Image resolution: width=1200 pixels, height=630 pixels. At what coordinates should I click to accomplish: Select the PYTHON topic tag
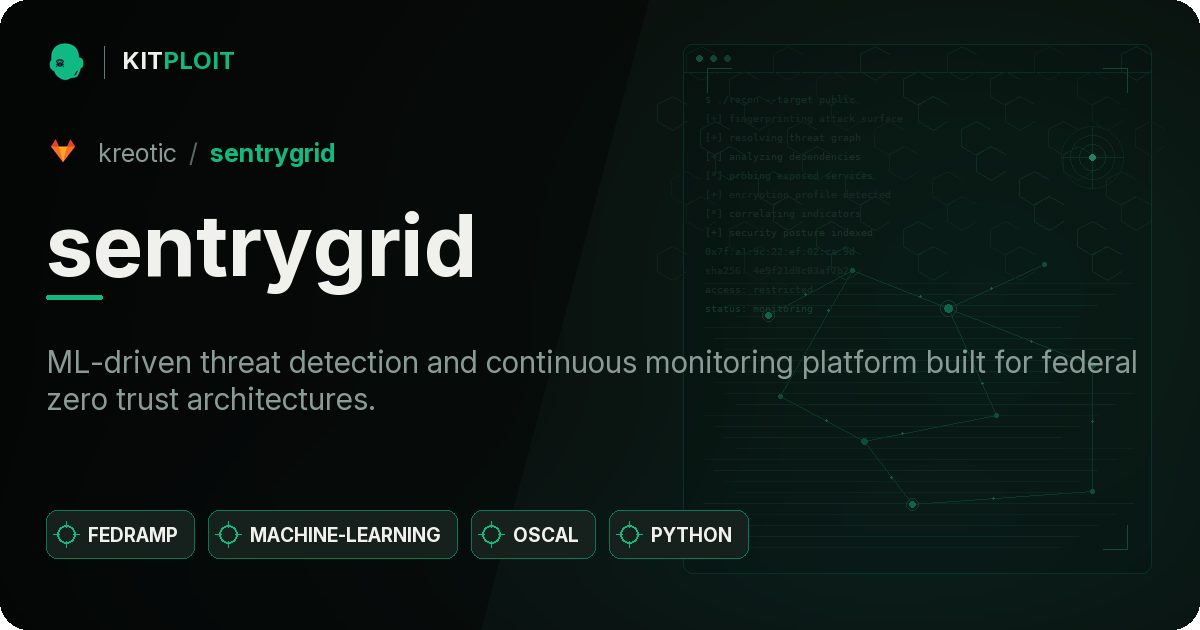coord(678,535)
